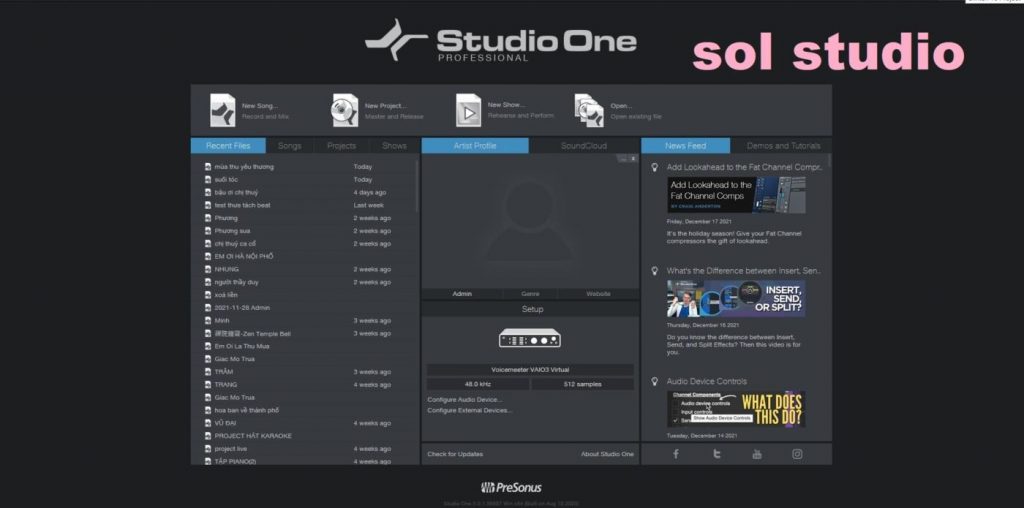Open the Instagram icon below News Feed

pyautogui.click(x=797, y=454)
